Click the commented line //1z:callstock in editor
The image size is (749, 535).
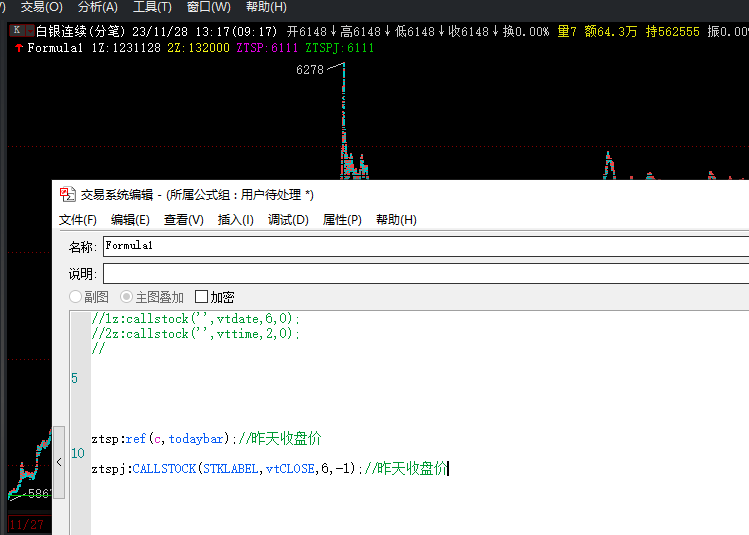(x=195, y=319)
